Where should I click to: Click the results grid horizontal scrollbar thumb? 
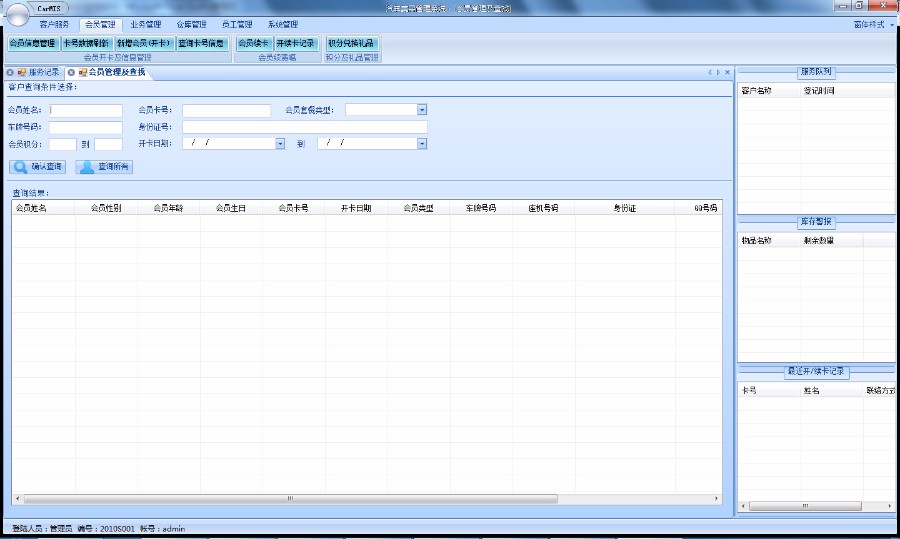click(x=290, y=499)
